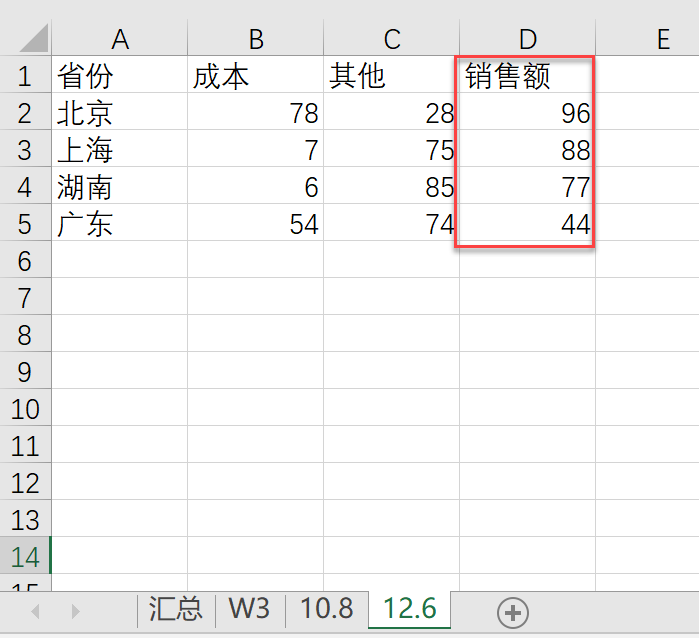699x638 pixels.
Task: Click cost value 54 for 广东
Action: (255, 223)
